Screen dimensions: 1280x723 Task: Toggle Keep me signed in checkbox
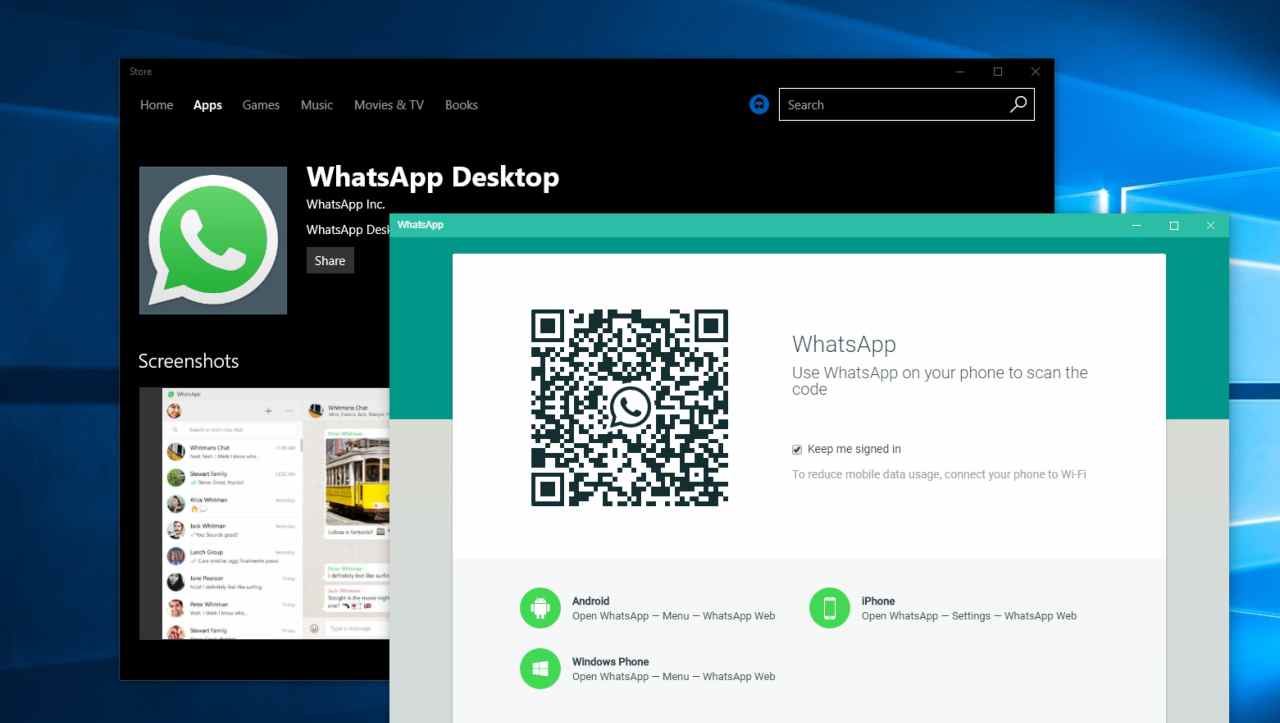pos(797,450)
